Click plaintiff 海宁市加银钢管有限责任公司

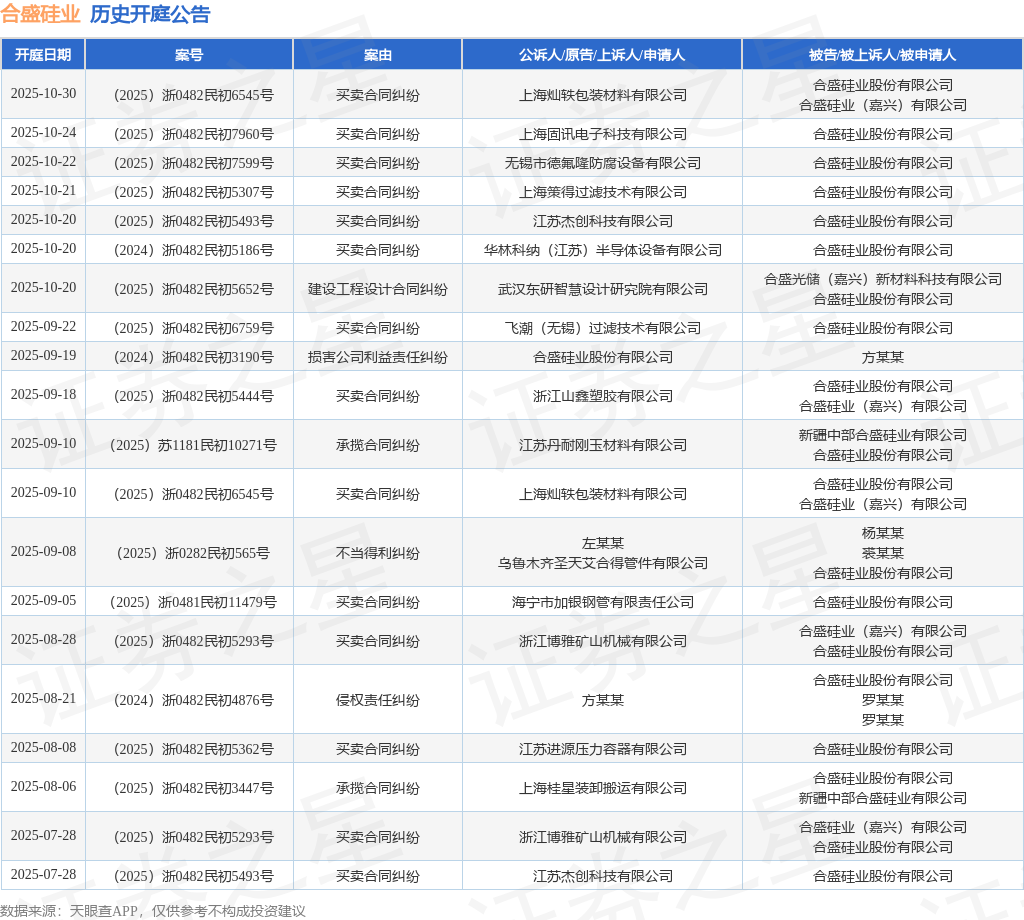(602, 602)
